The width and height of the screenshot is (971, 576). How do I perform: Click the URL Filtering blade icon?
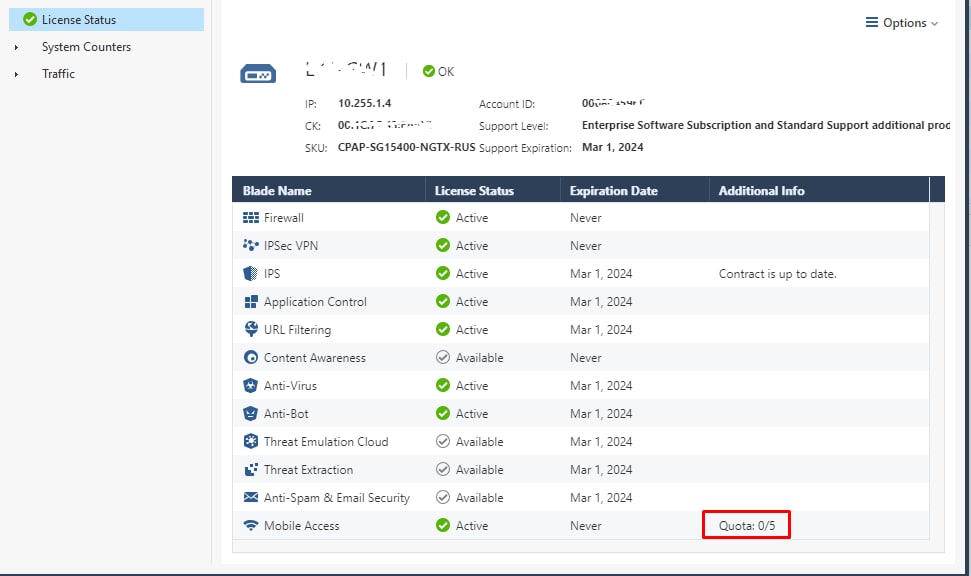[251, 329]
